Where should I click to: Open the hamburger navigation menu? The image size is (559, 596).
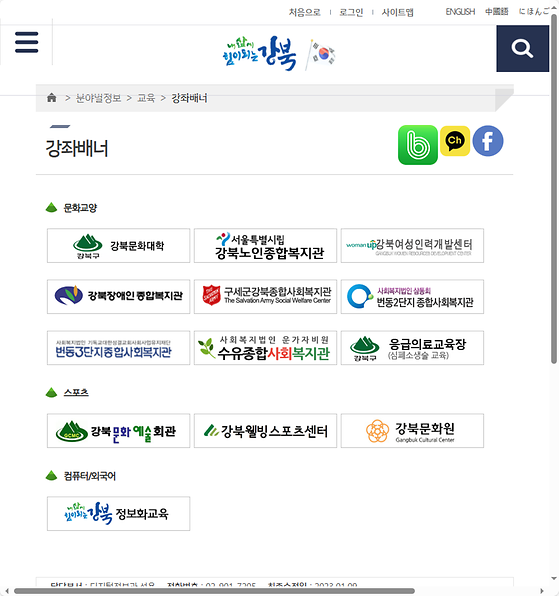click(x=27, y=42)
